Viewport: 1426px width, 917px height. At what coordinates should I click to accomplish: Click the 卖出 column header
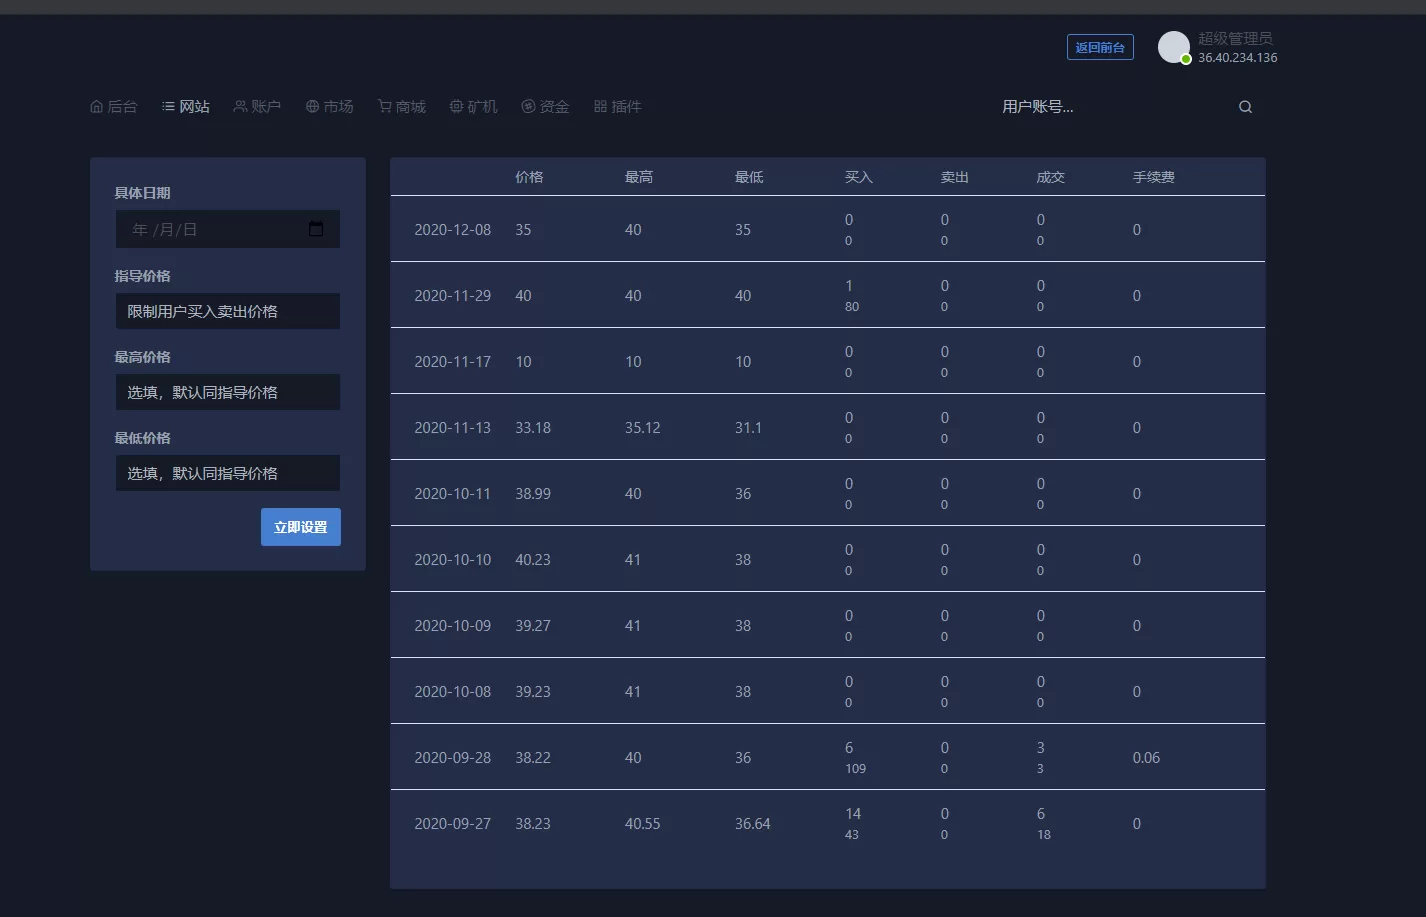[955, 177]
